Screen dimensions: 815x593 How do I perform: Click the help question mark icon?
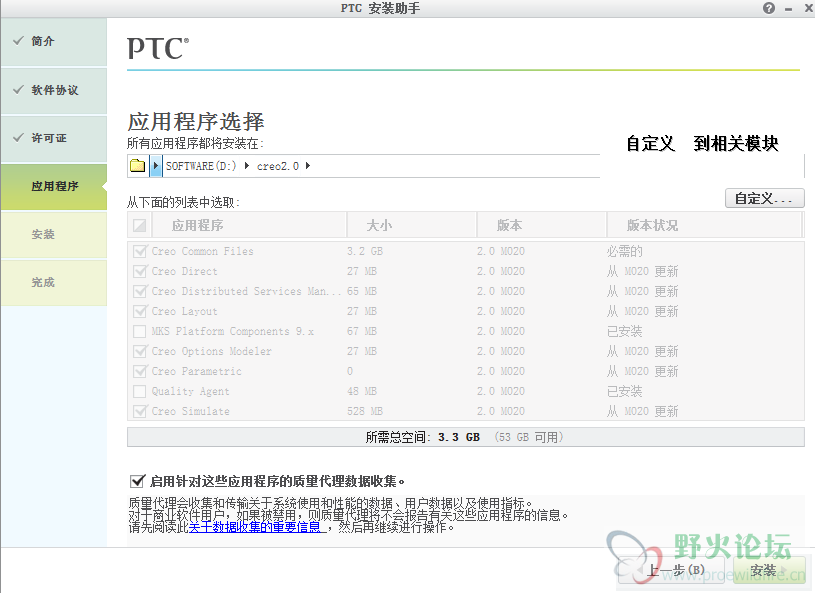coord(769,8)
